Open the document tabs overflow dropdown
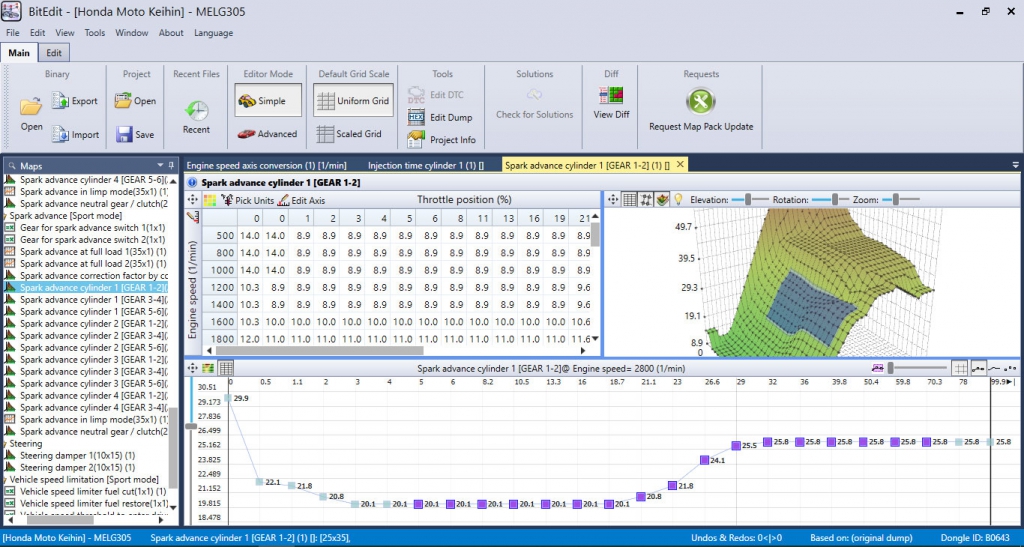Image resolution: width=1024 pixels, height=547 pixels. 1016,165
